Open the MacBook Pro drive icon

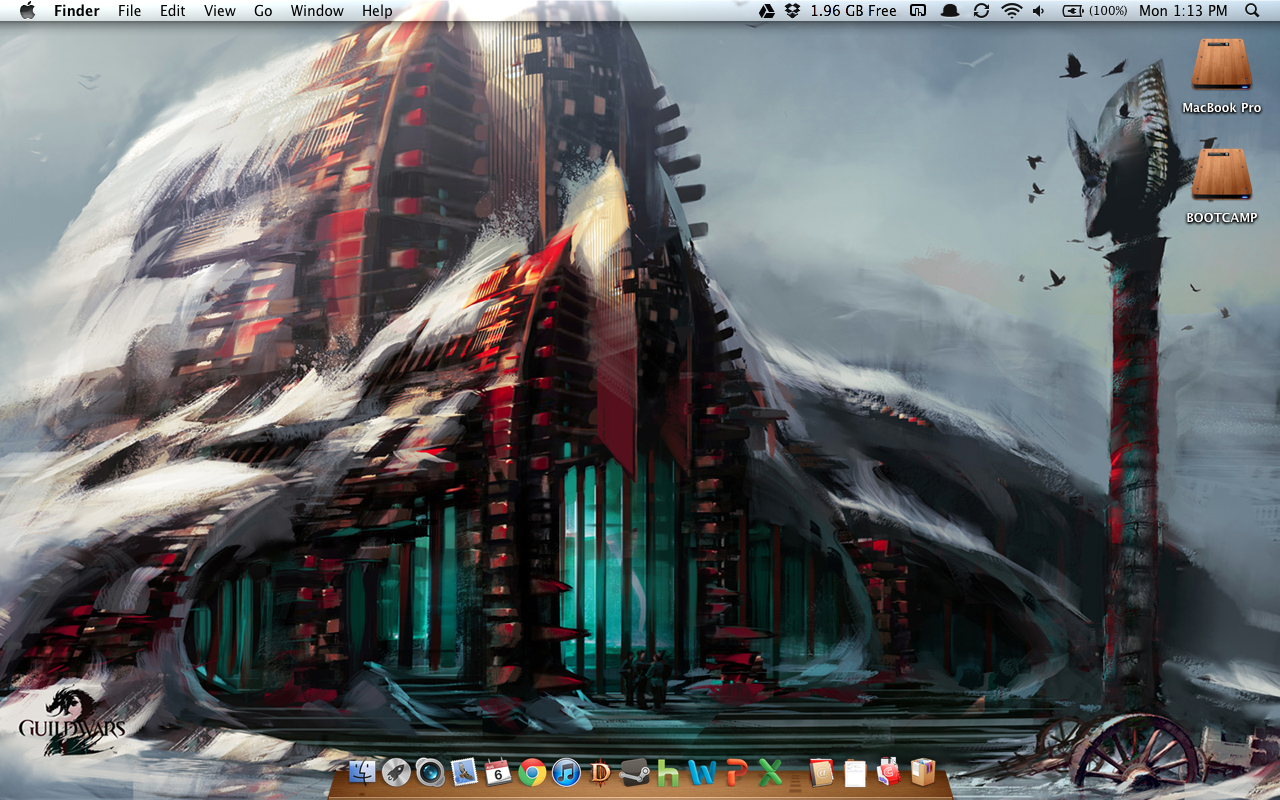(1221, 64)
